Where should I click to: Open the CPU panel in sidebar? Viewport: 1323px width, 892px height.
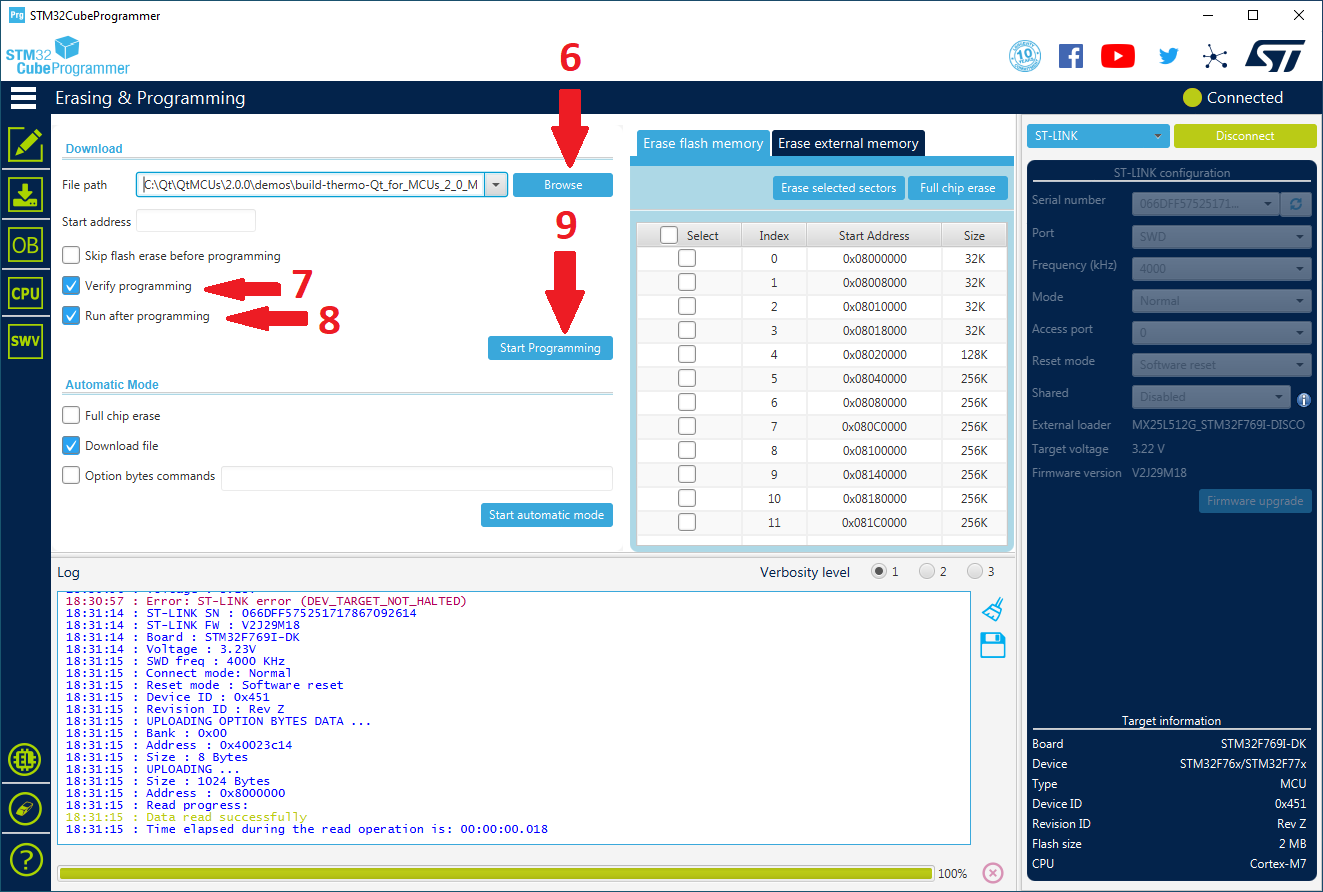point(25,293)
